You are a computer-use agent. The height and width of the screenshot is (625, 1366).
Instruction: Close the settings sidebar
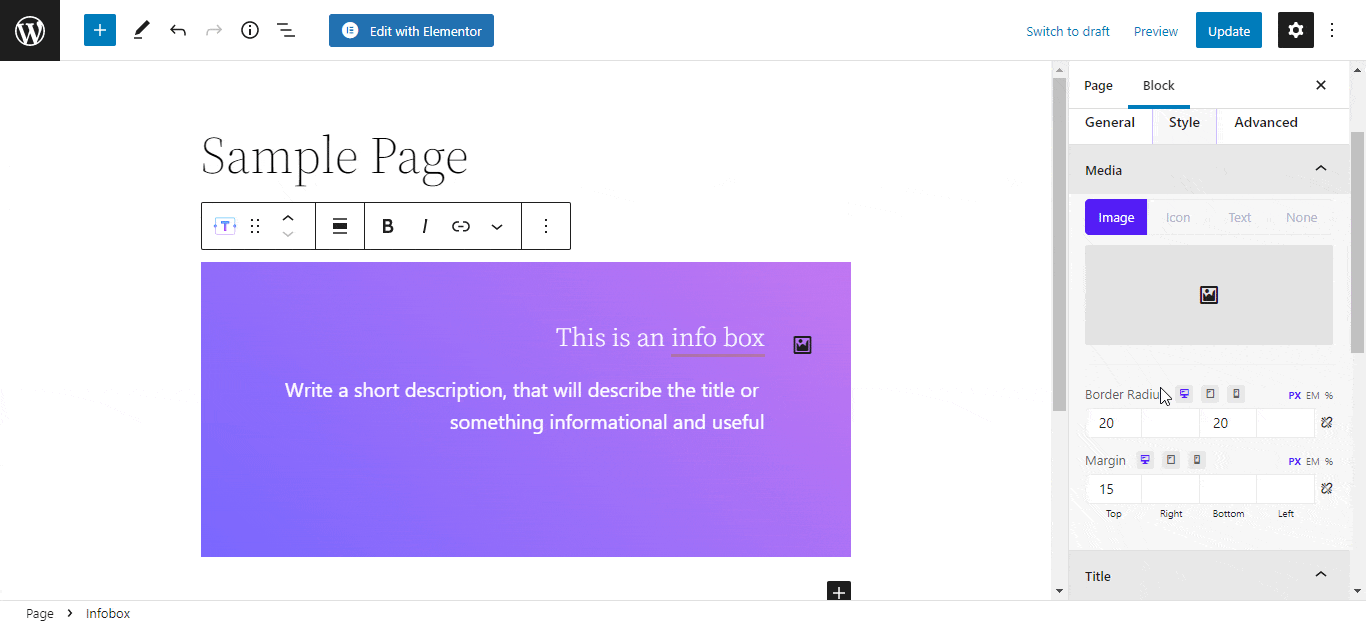[x=1321, y=85]
